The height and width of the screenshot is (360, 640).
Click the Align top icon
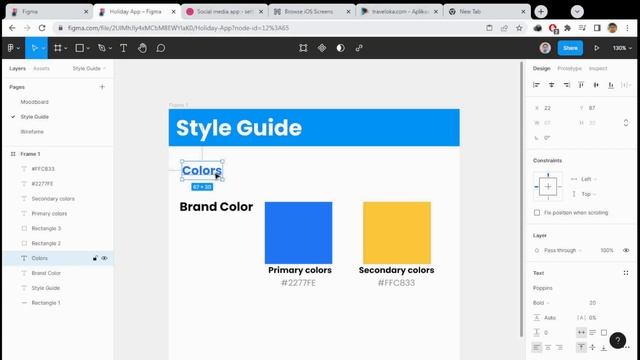(x=581, y=85)
